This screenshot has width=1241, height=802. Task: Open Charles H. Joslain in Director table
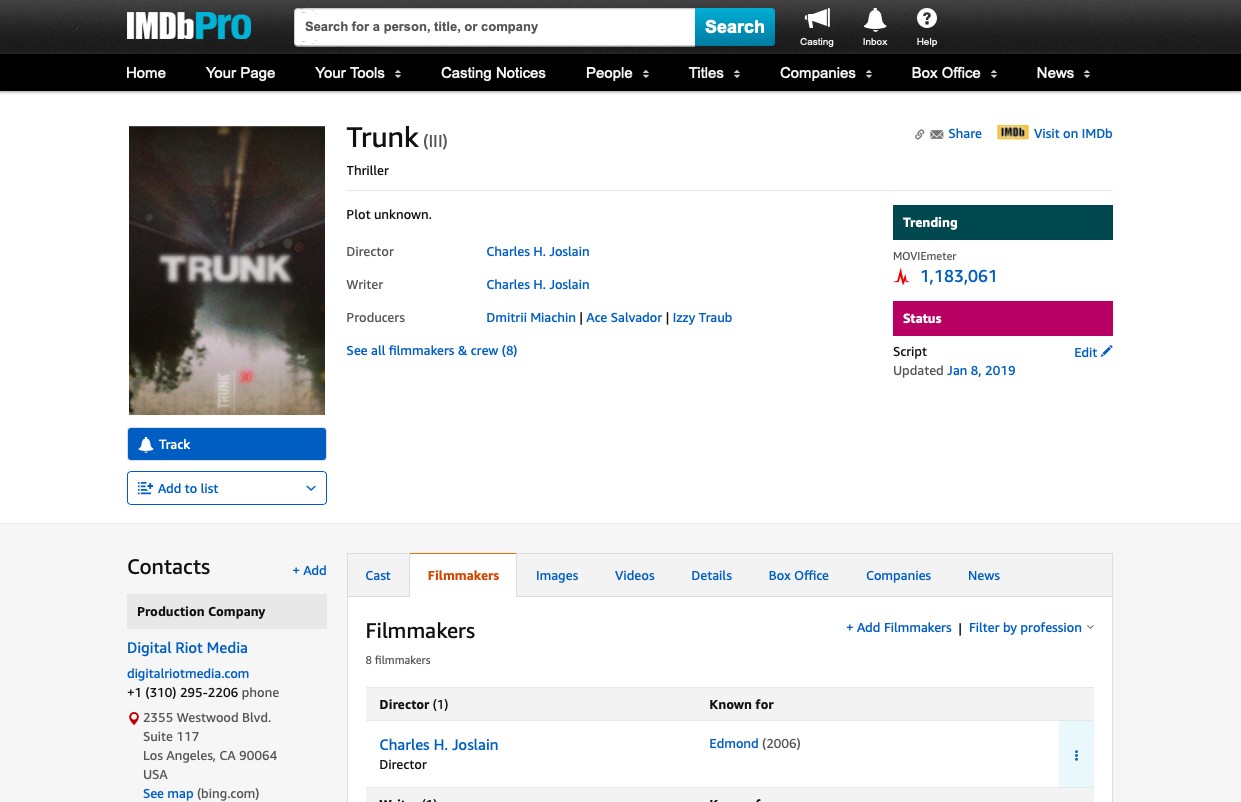(x=439, y=745)
